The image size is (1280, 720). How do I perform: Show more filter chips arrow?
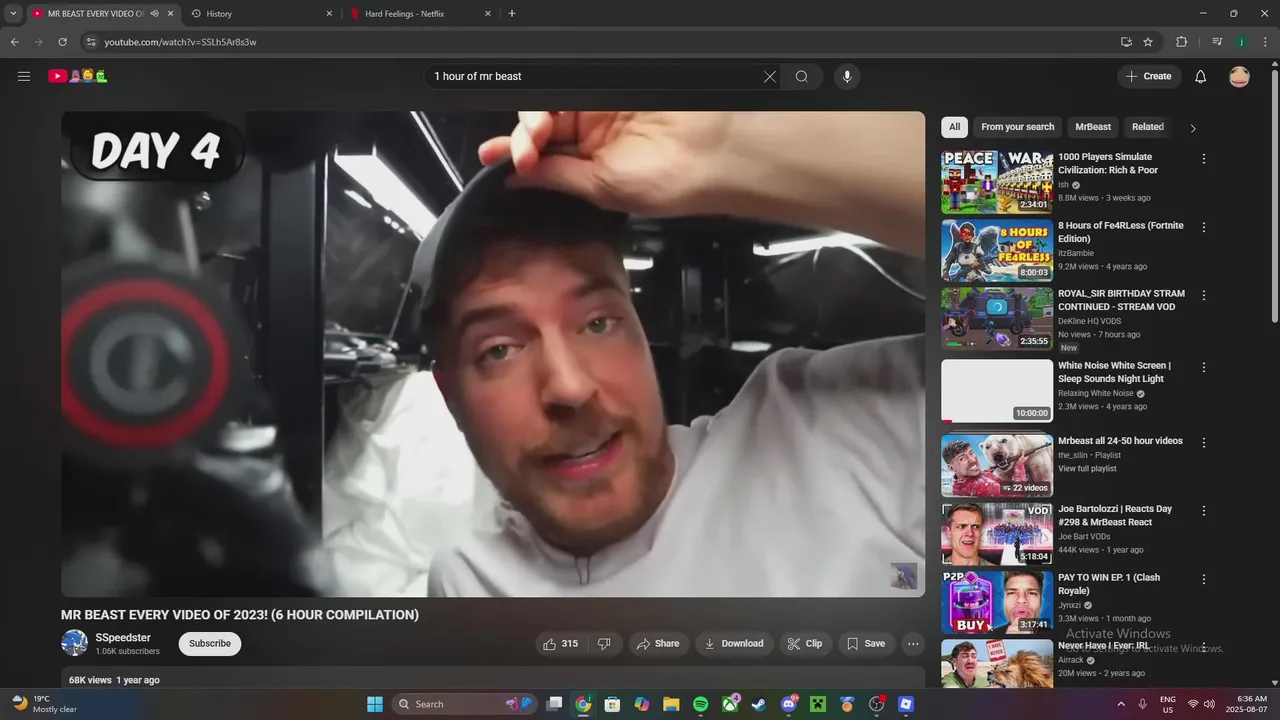tap(1192, 128)
